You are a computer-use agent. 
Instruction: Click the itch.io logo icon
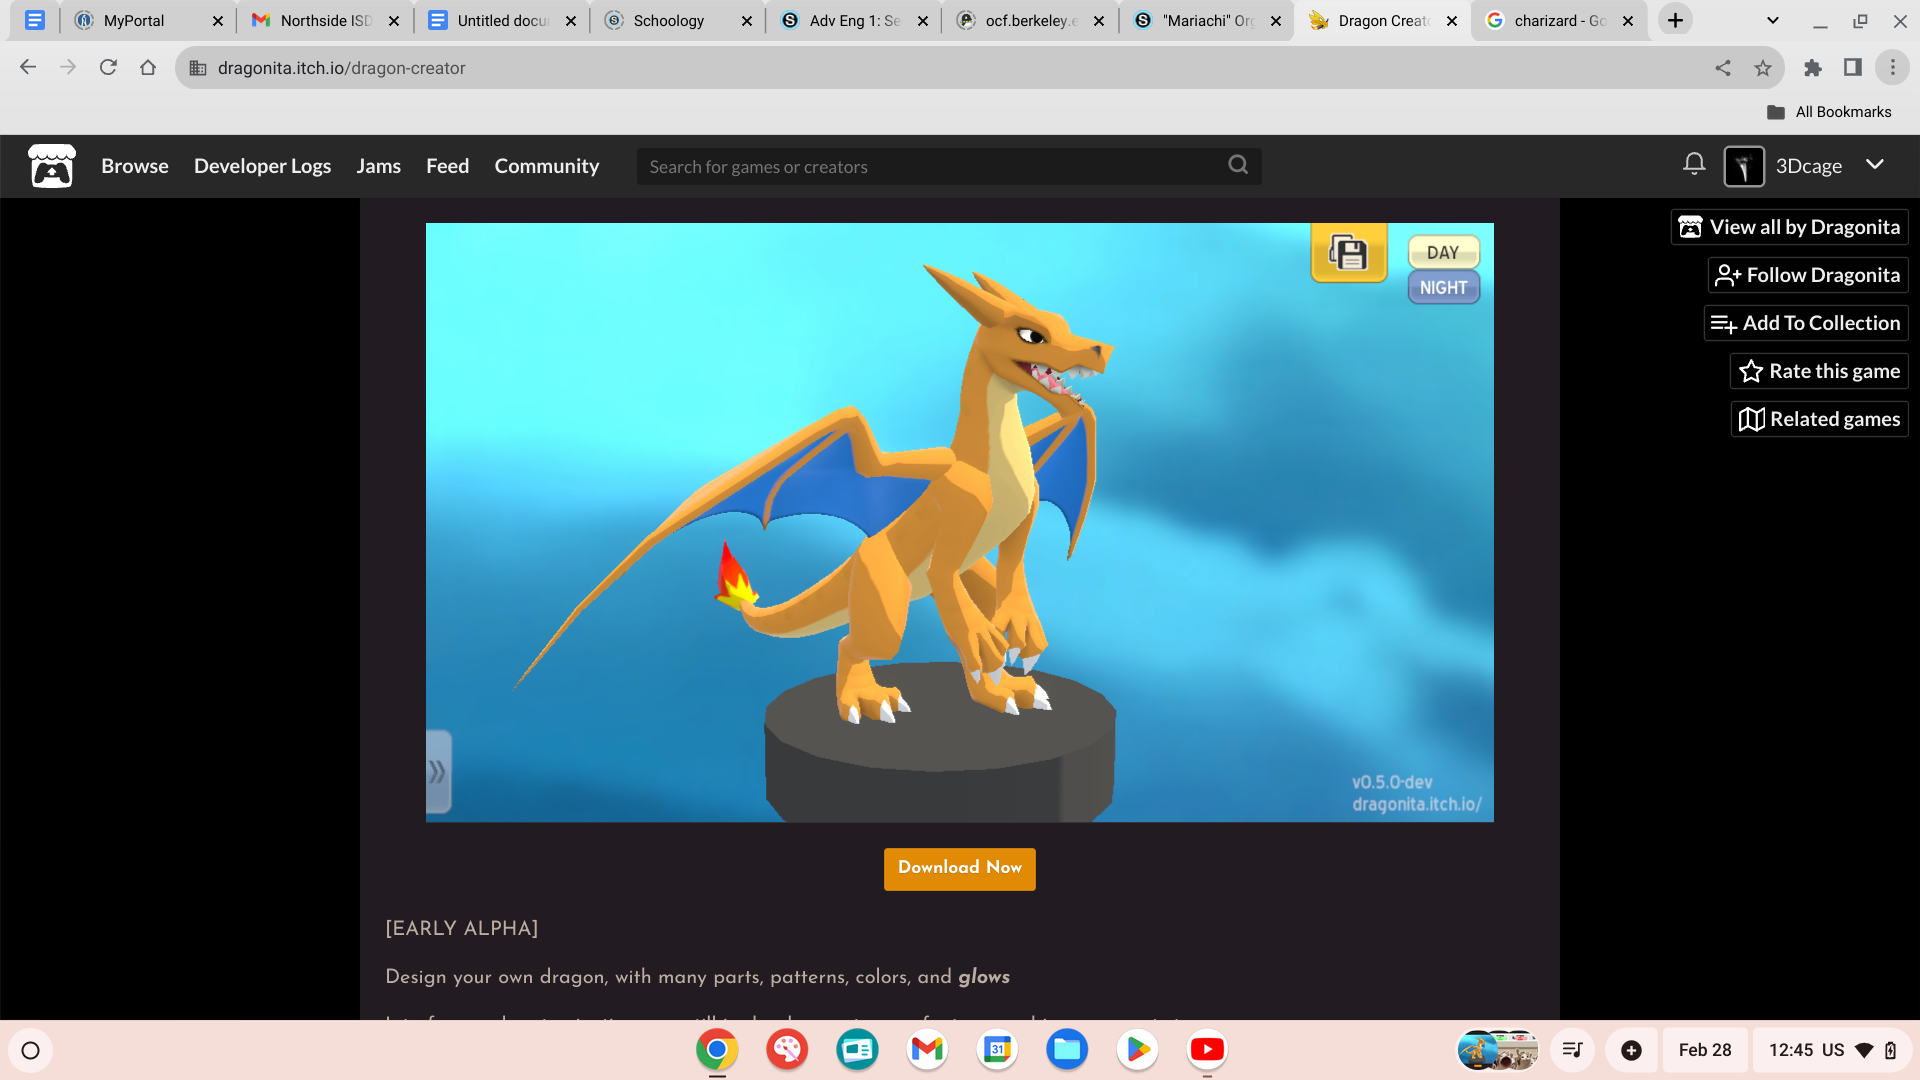[51, 166]
